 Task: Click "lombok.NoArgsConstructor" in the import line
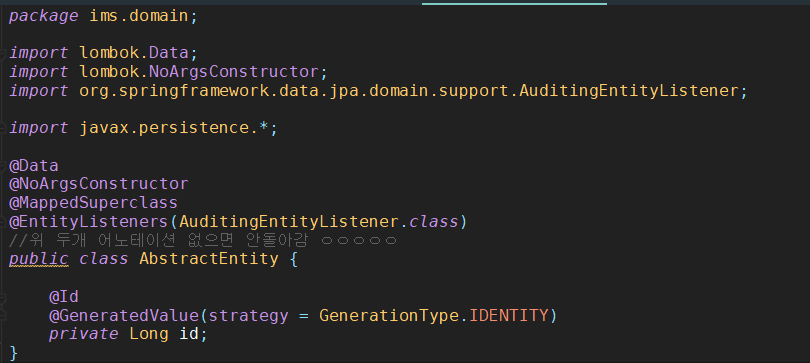(x=198, y=71)
